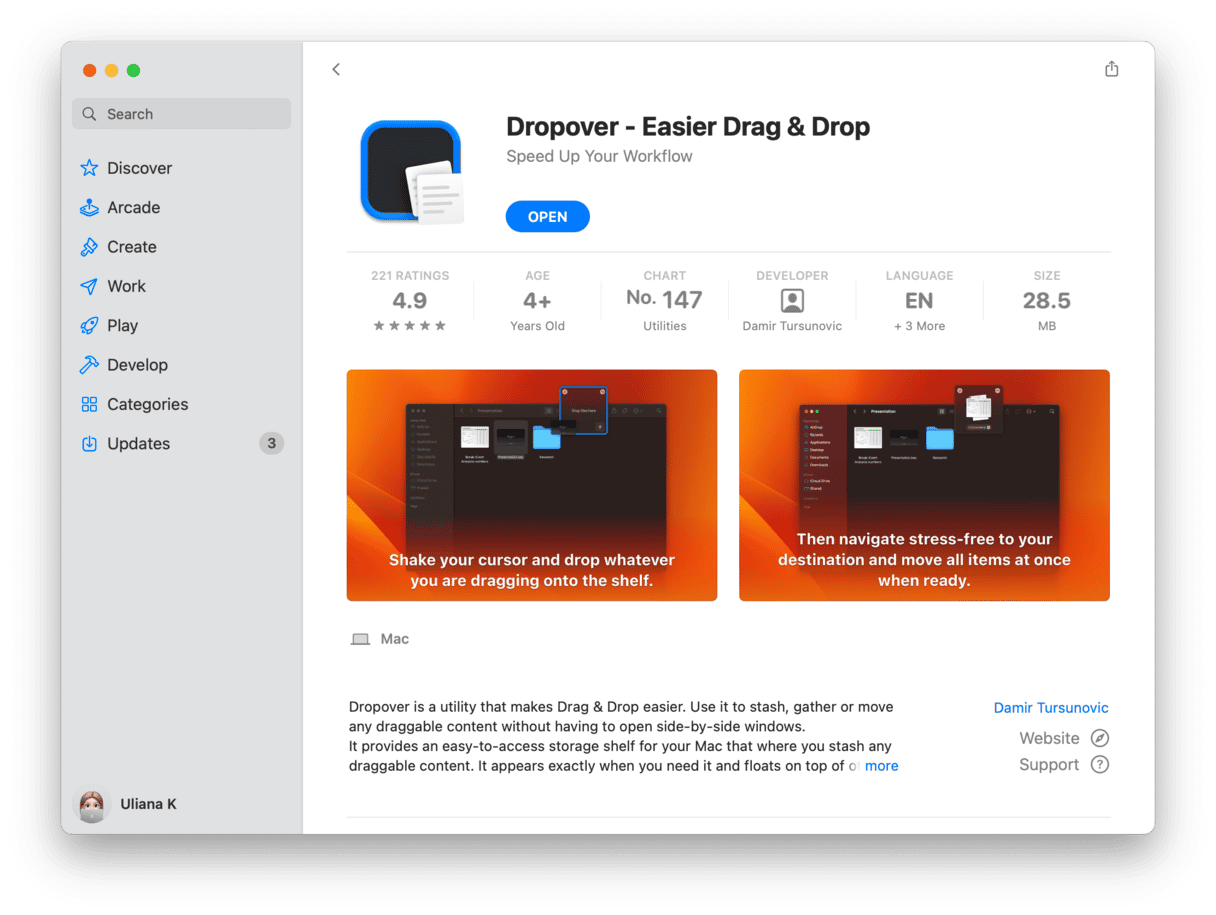The width and height of the screenshot is (1216, 915).
Task: Click the + 3 More languages text
Action: click(x=919, y=326)
